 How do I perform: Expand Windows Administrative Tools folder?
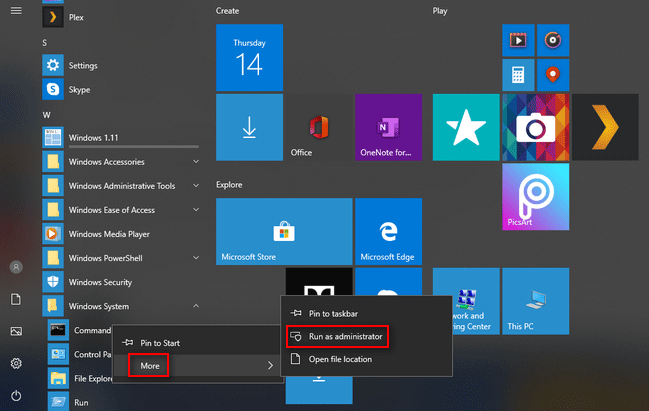196,186
